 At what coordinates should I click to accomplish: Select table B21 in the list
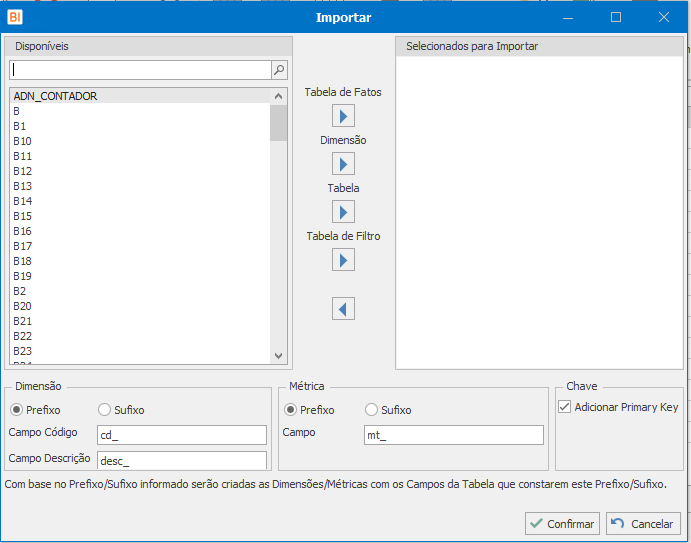tap(140, 321)
